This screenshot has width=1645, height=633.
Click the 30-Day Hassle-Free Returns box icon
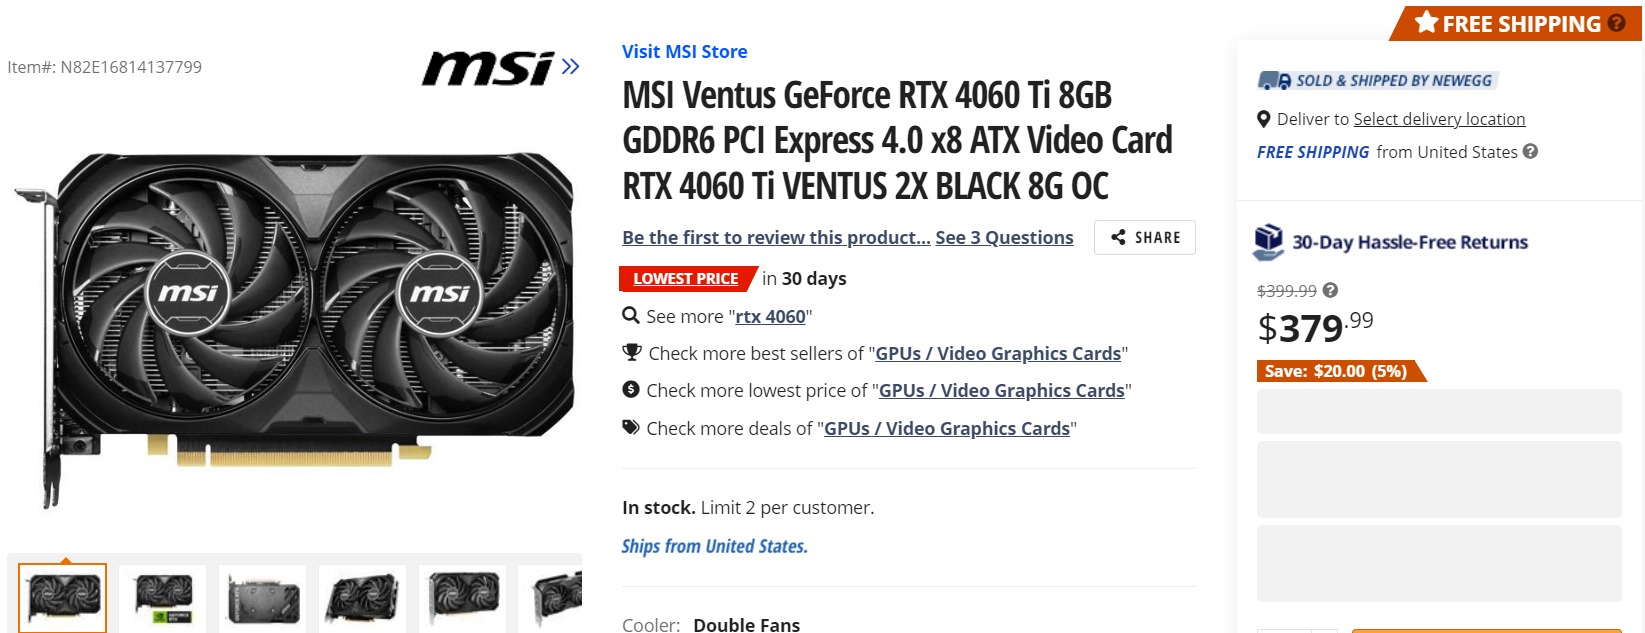1268,242
